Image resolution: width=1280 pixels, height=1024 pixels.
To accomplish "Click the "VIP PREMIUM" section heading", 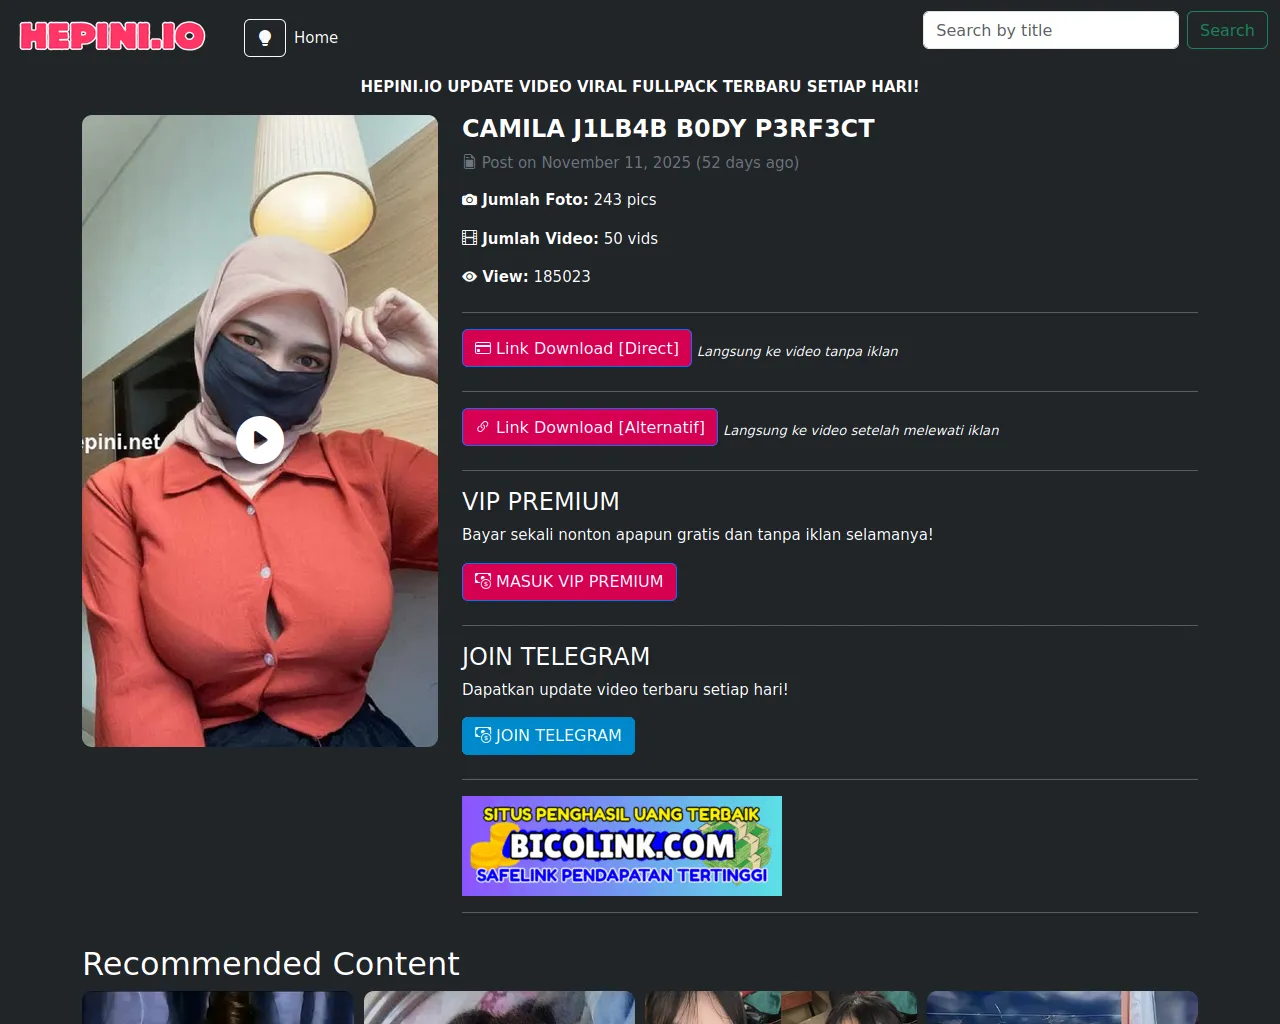I will pyautogui.click(x=541, y=501).
